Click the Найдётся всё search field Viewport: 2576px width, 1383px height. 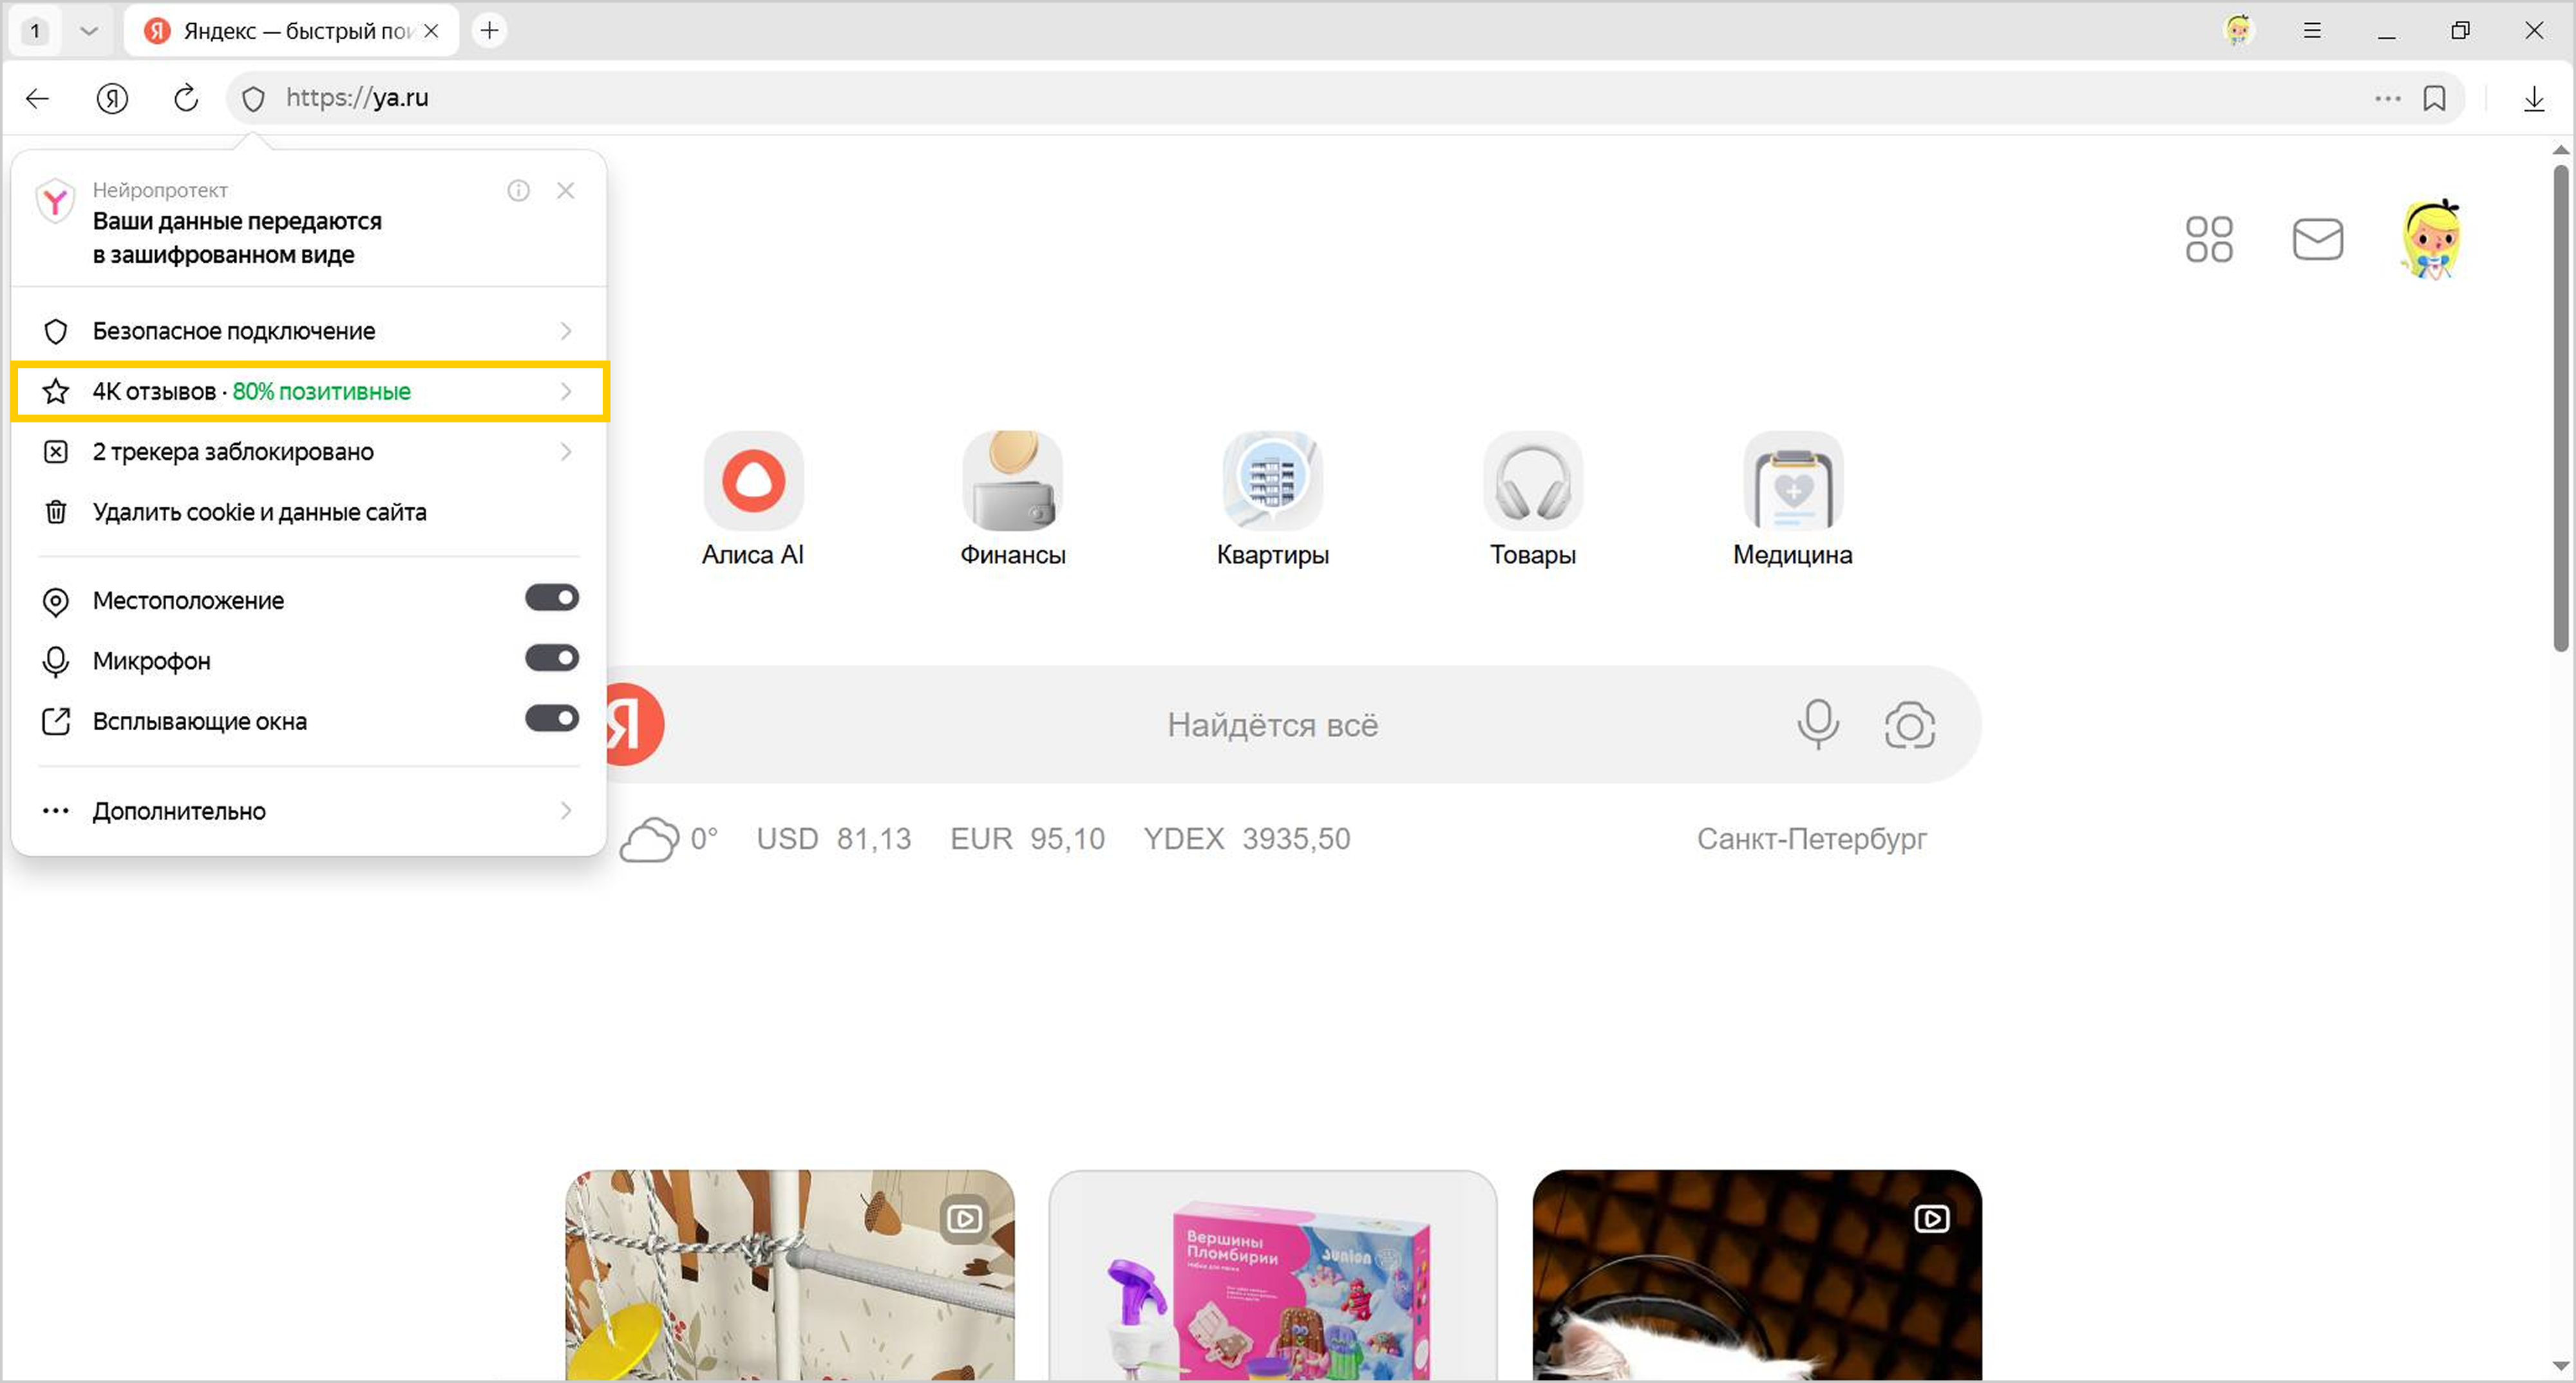pos(1271,725)
